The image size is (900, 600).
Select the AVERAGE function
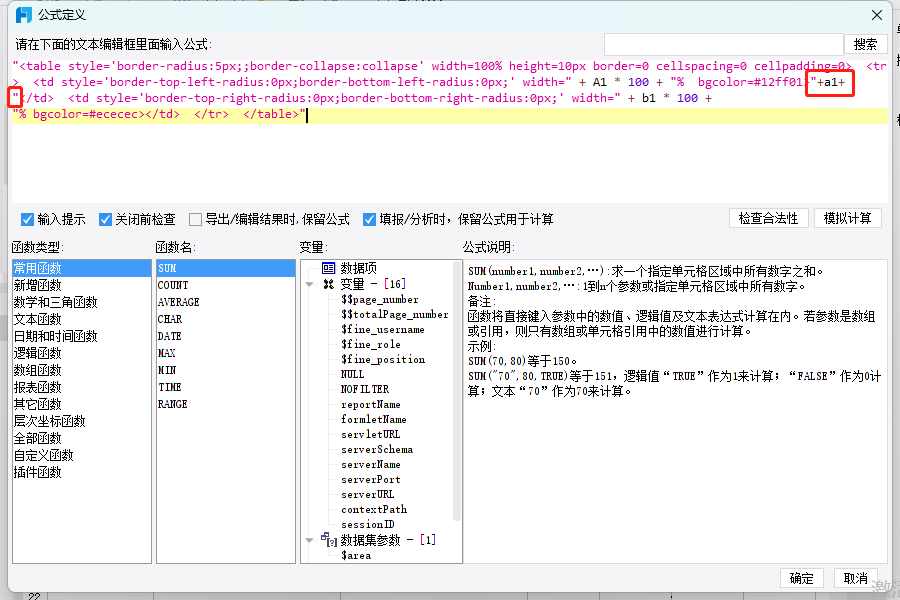[x=226, y=302]
